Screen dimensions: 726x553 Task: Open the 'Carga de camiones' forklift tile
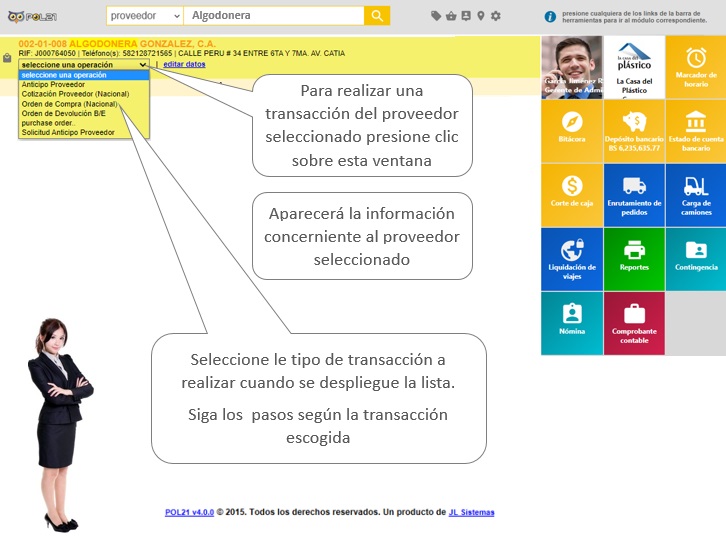pyautogui.click(x=696, y=195)
